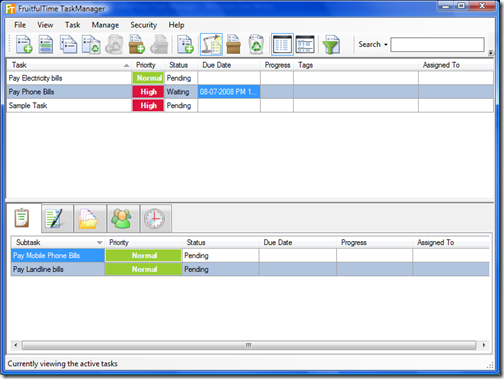Click the Assigned To header in task list
Screen dimensions: 504x379
point(456,65)
